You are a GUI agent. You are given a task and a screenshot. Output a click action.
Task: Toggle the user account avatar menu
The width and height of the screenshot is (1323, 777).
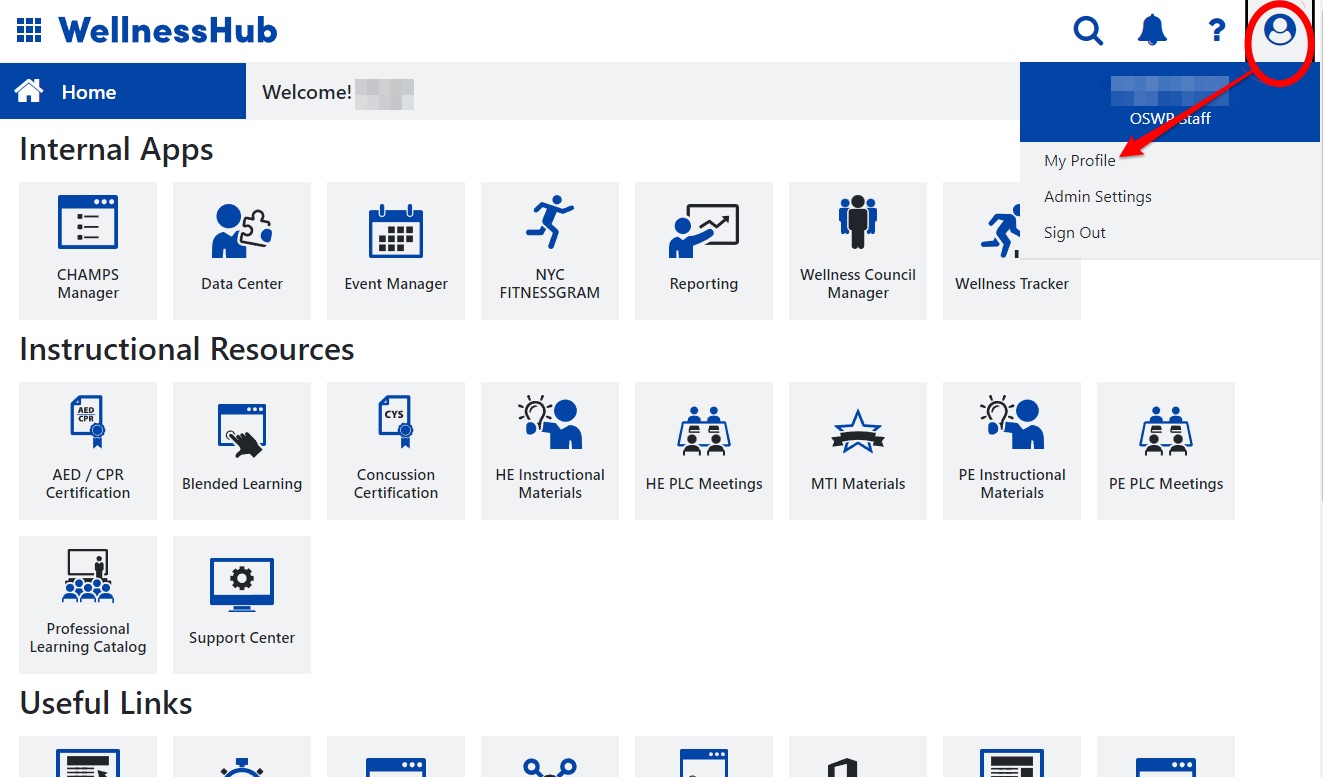pyautogui.click(x=1280, y=31)
